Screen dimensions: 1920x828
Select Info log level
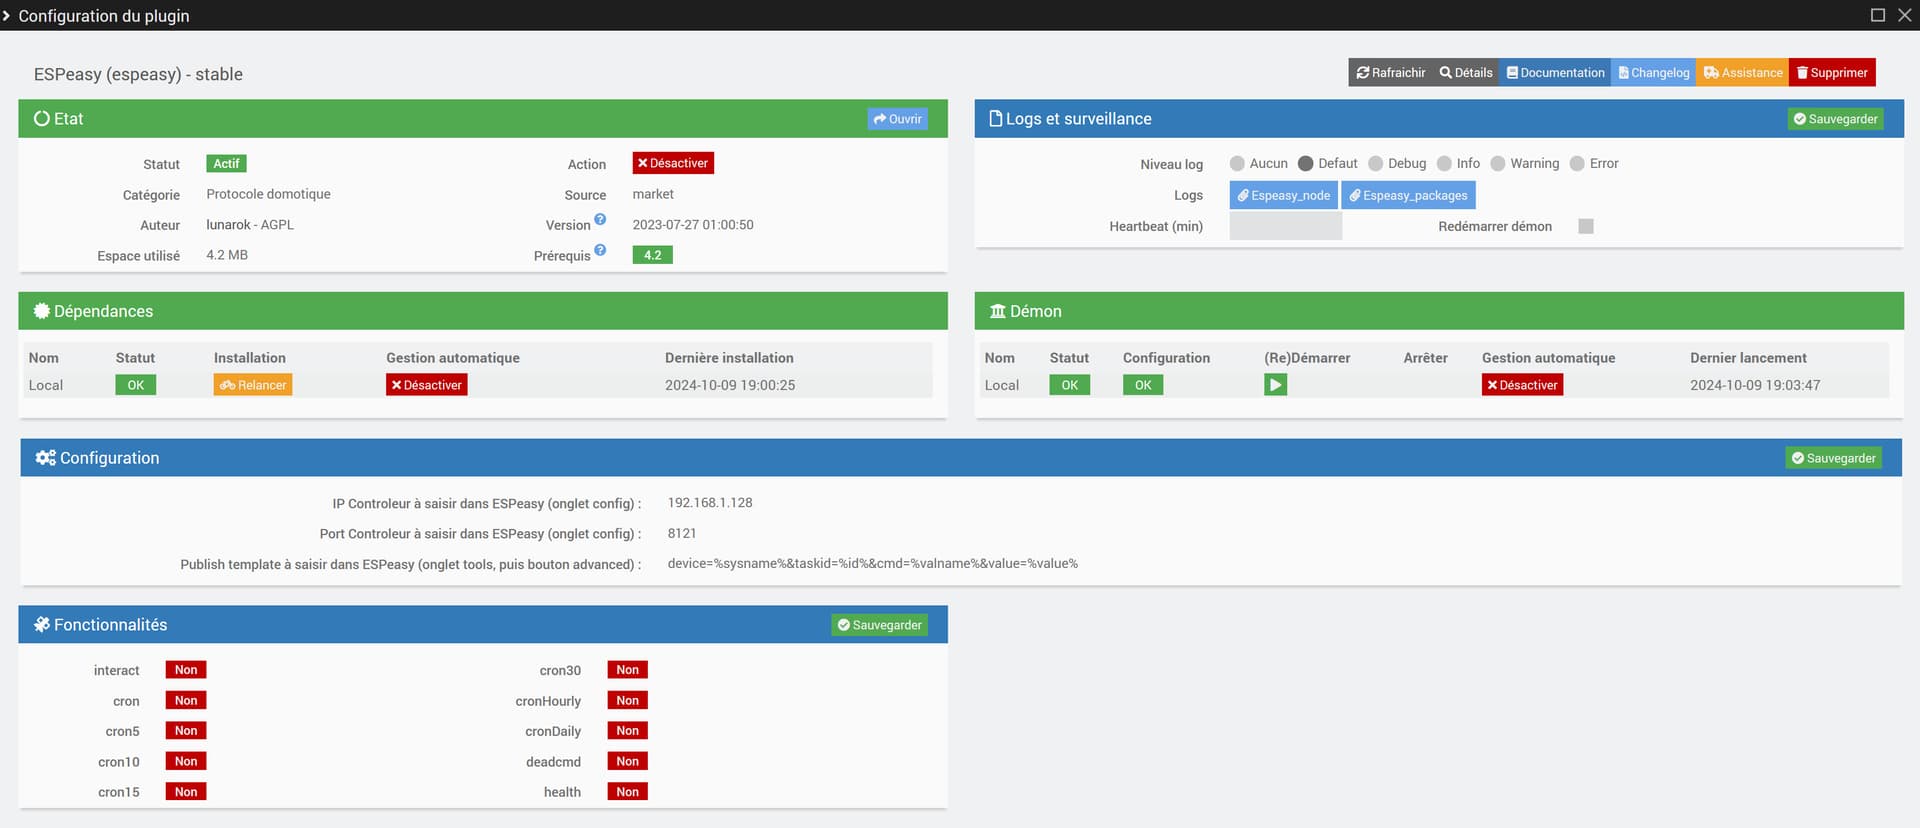click(1444, 163)
